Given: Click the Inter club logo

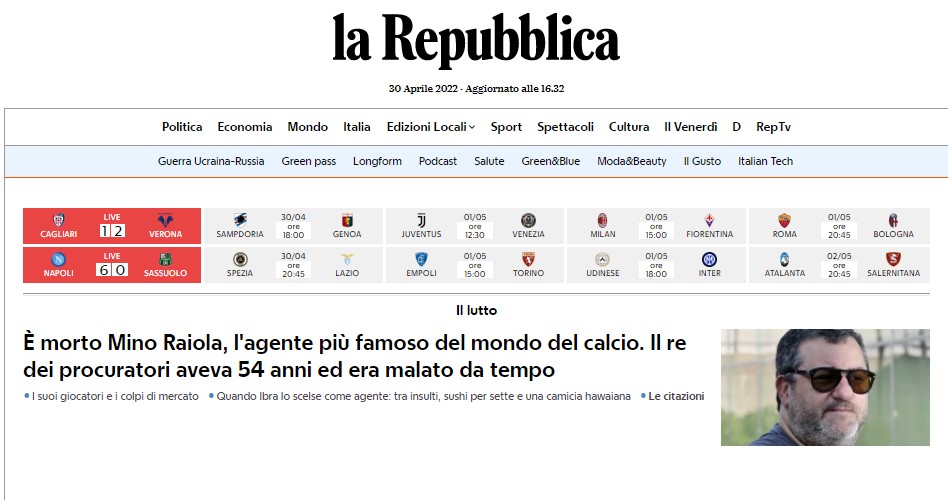Looking at the screenshot, I should click(710, 259).
